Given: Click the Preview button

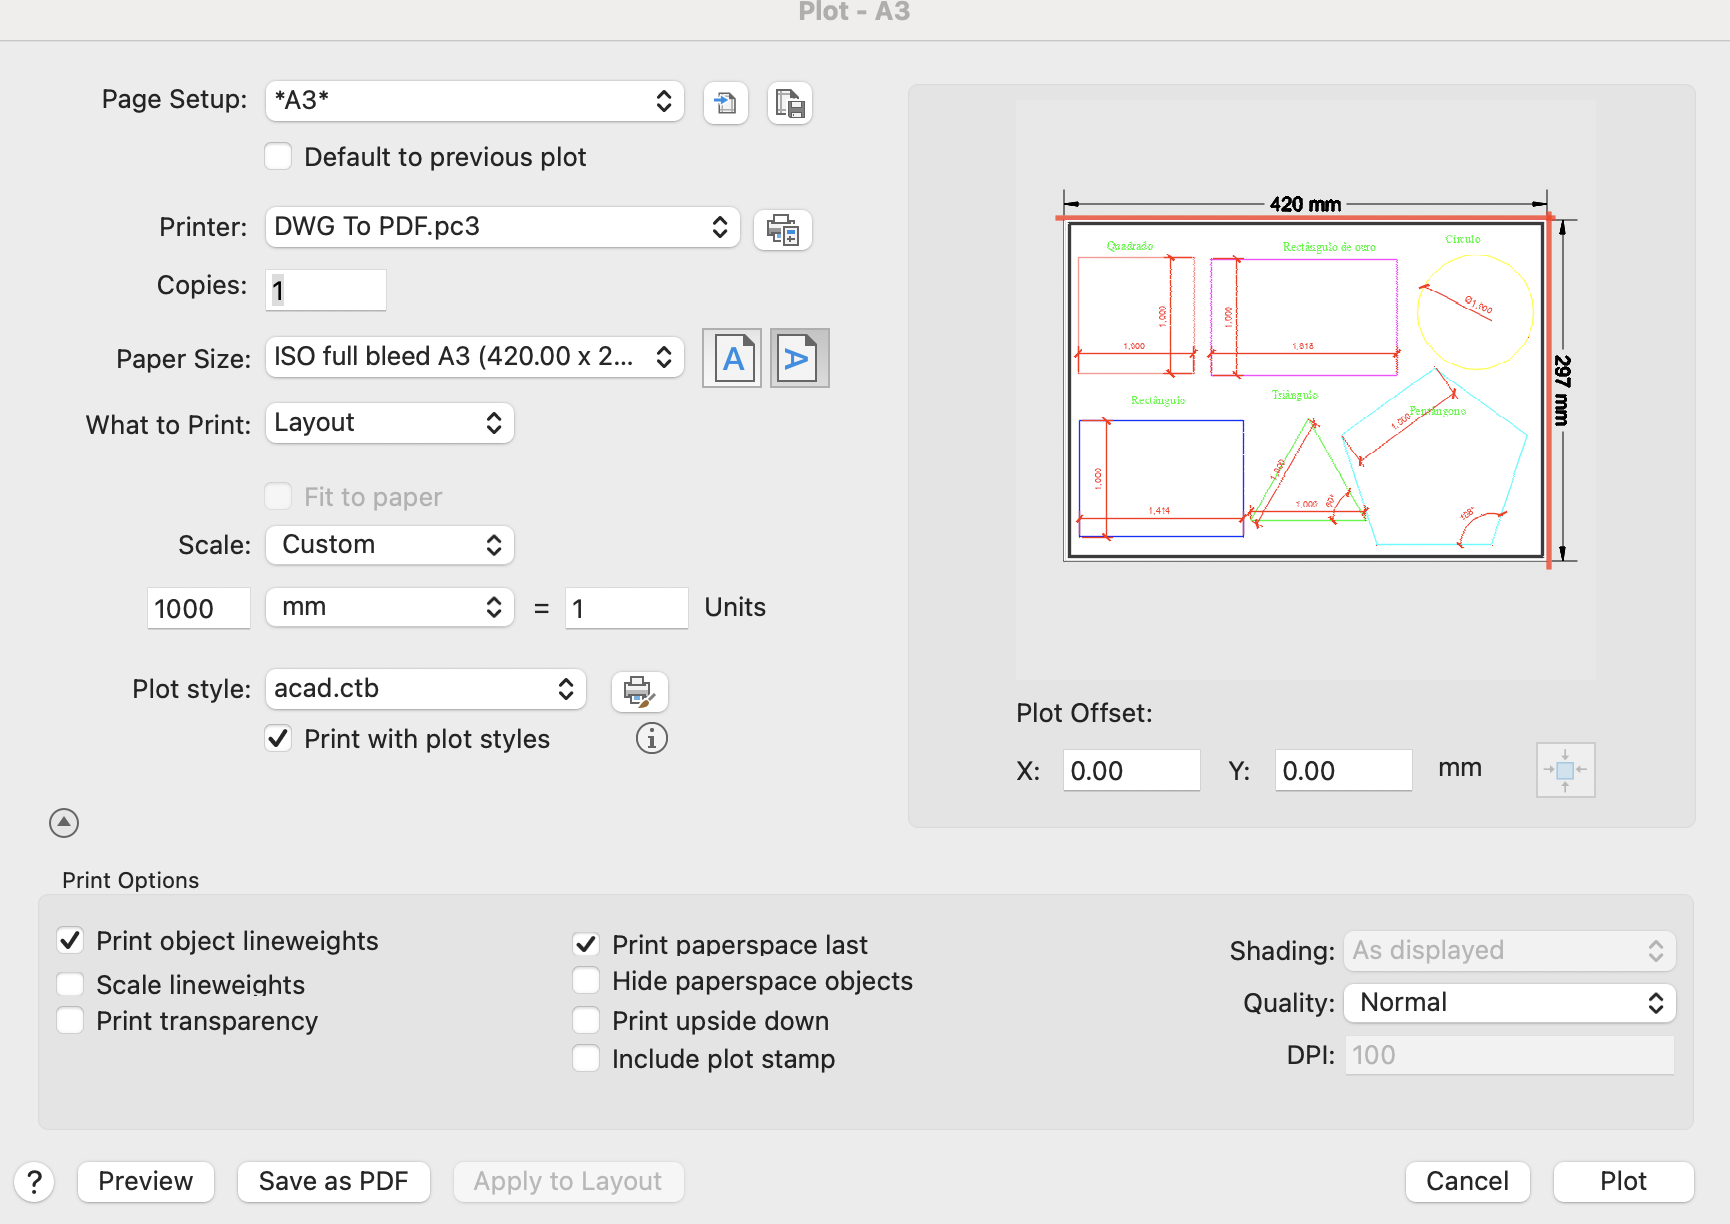Looking at the screenshot, I should [146, 1182].
